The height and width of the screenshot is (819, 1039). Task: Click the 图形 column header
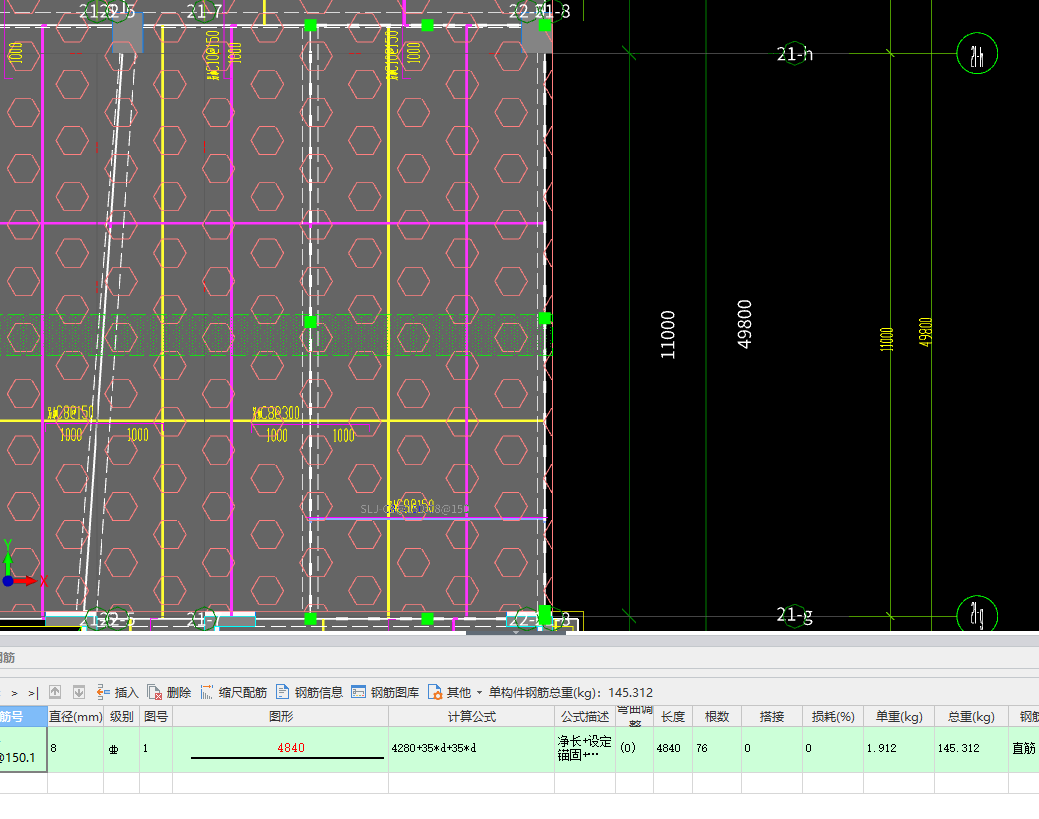(x=280, y=716)
